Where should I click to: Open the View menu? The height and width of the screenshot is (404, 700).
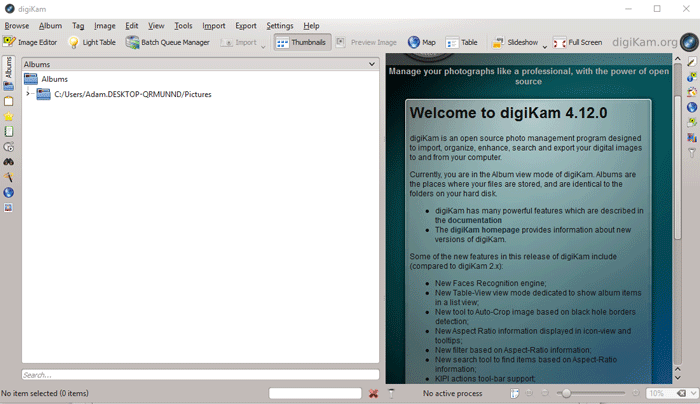[156, 26]
